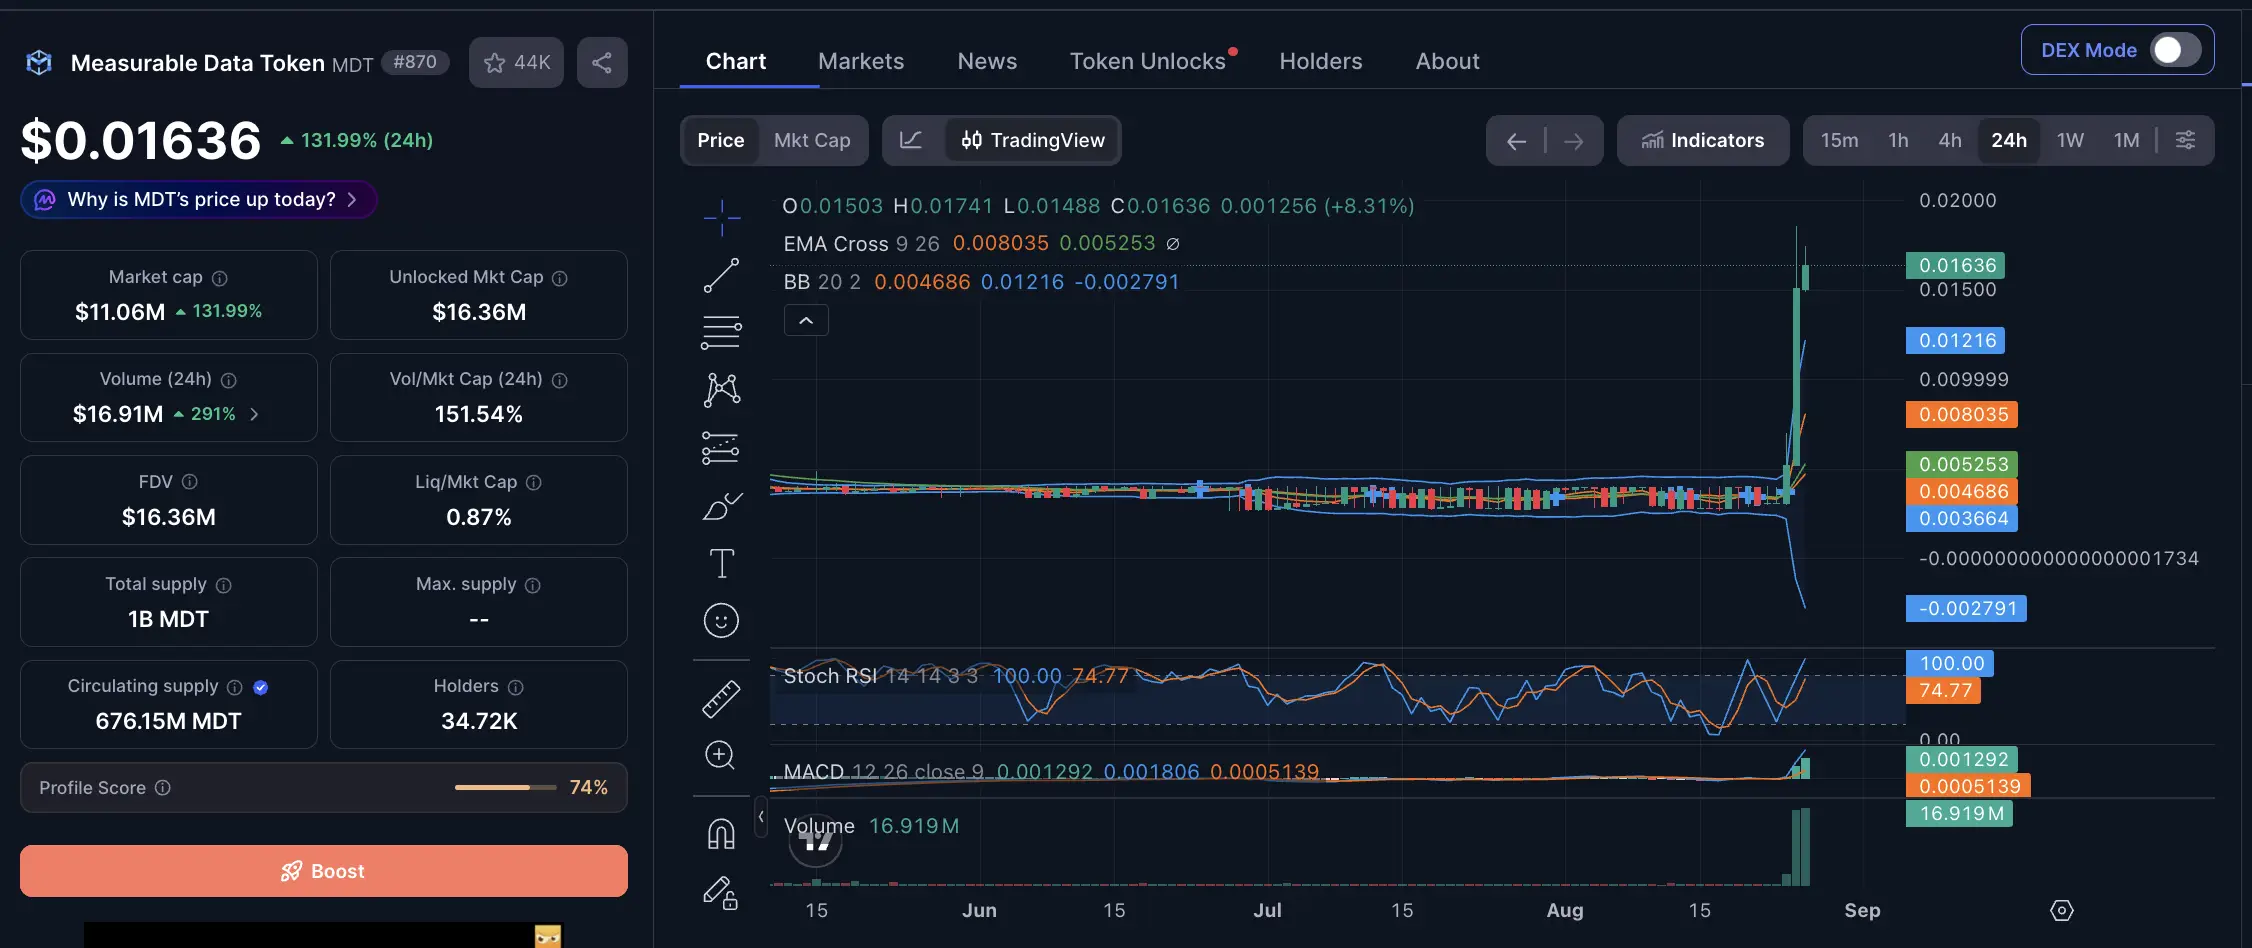Select the Text annotation tool
Image resolution: width=2252 pixels, height=948 pixels.
(x=721, y=563)
